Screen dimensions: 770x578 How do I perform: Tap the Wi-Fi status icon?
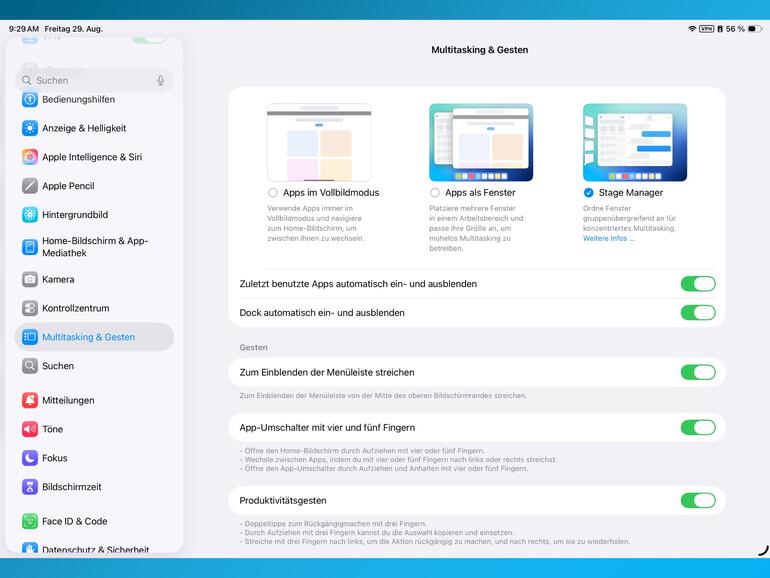(x=692, y=29)
